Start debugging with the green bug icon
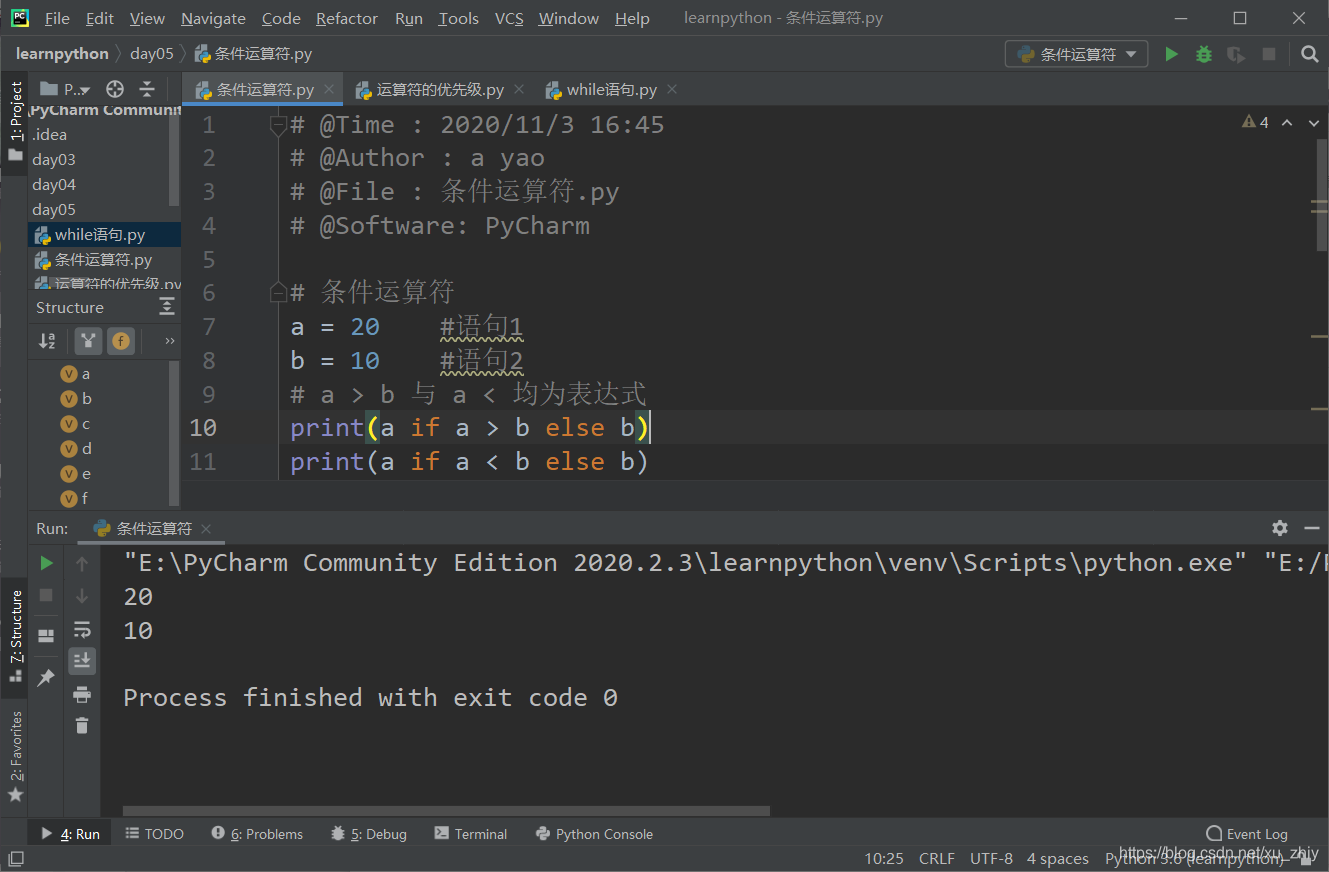 click(1204, 54)
